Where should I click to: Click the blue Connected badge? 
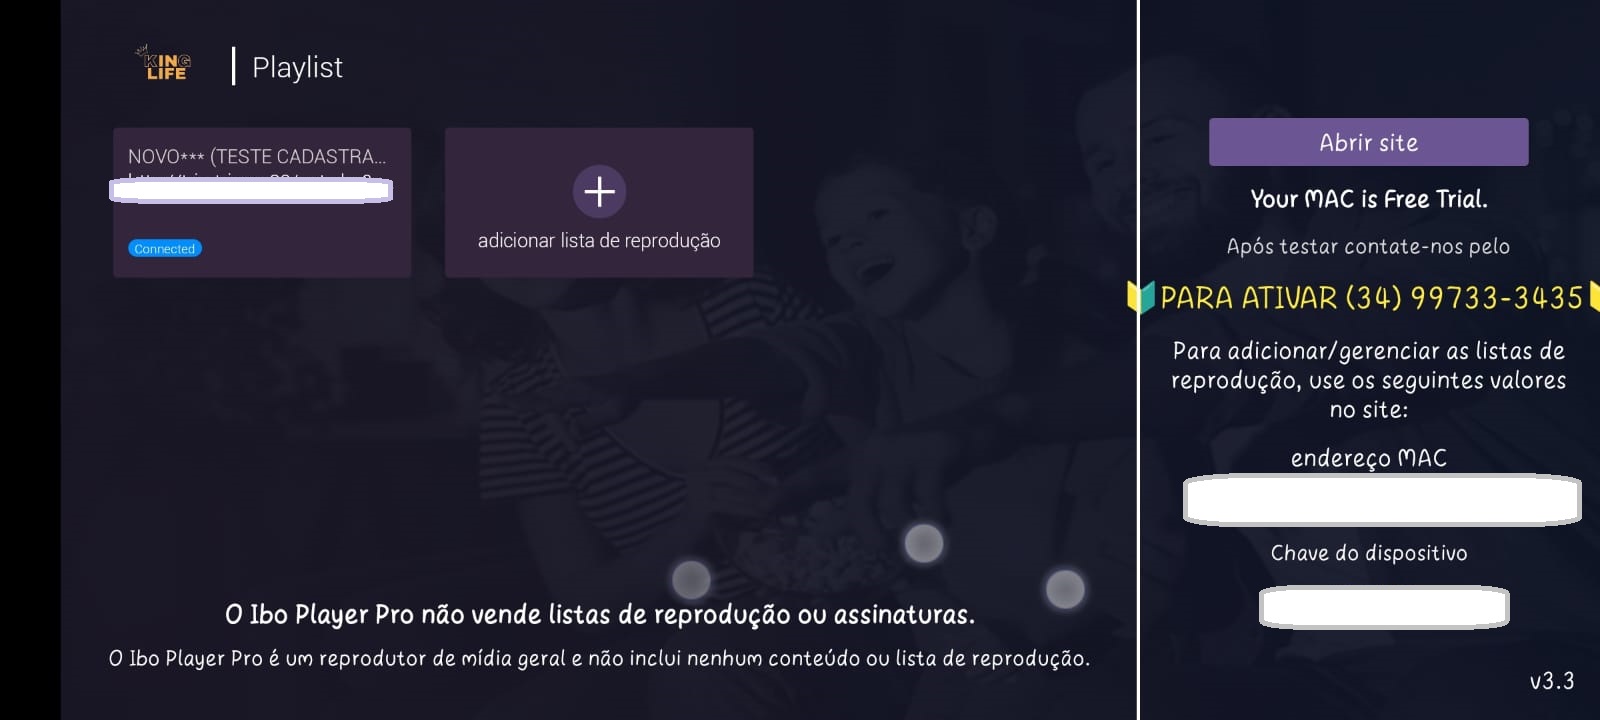(x=165, y=248)
